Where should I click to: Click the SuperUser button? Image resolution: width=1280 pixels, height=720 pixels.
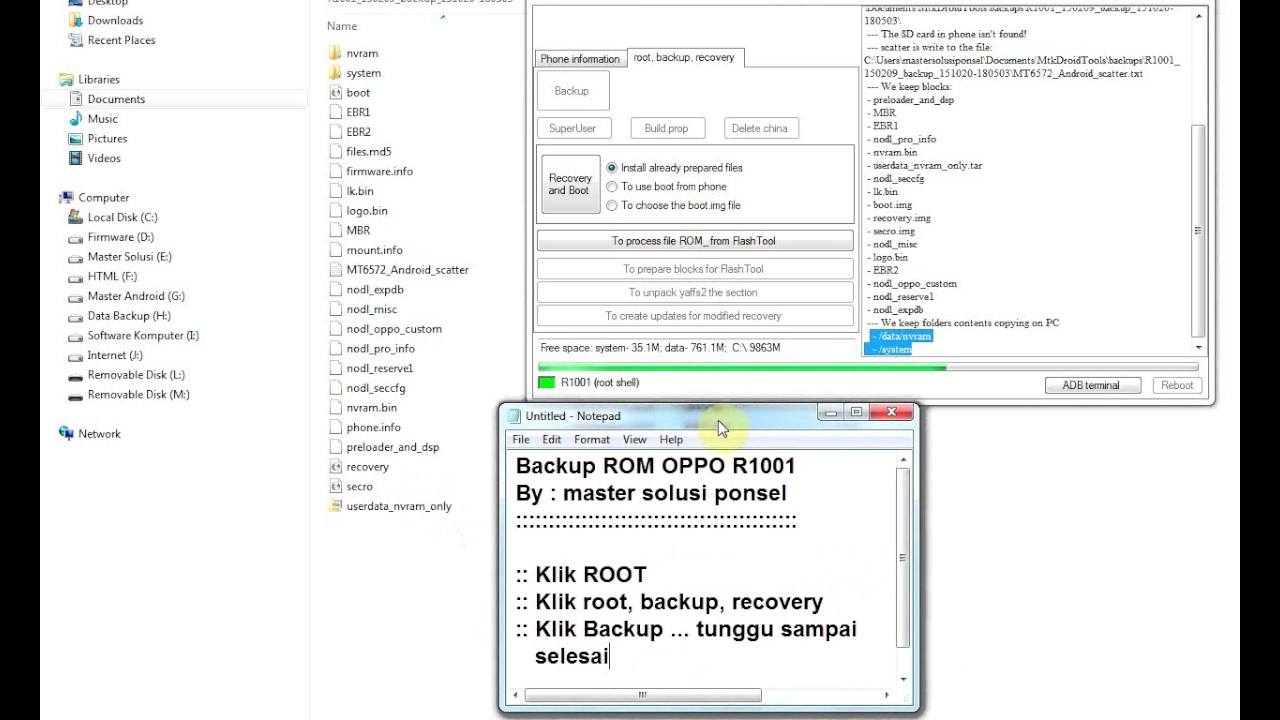(573, 128)
